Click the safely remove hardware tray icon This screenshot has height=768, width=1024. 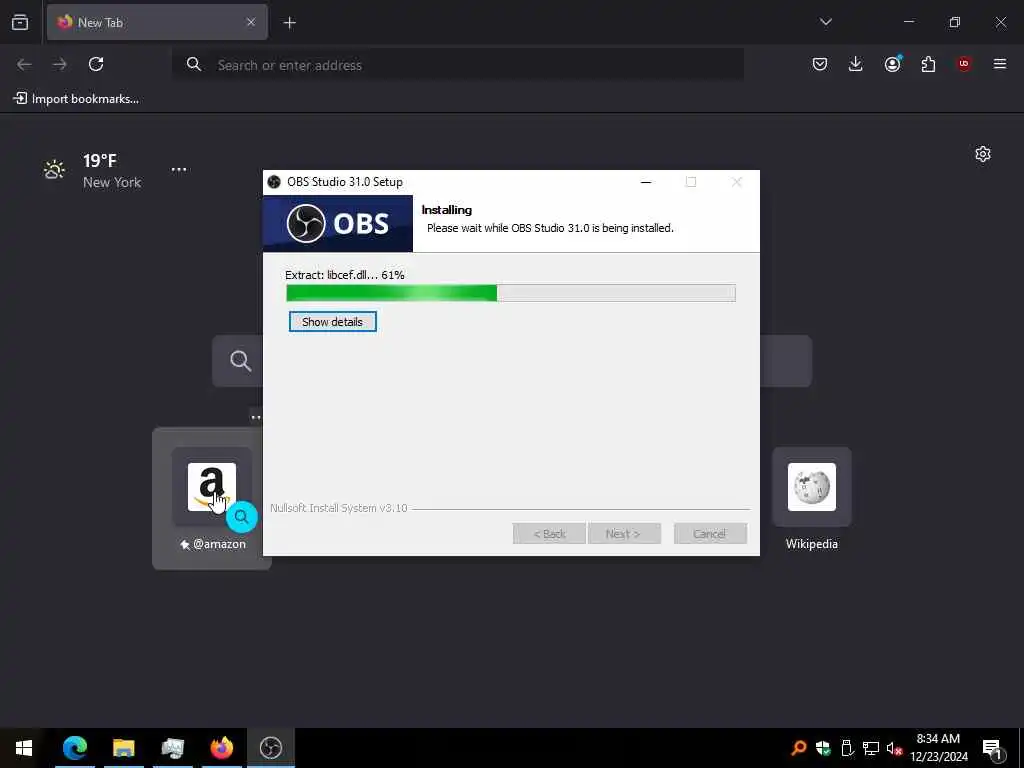coord(847,748)
